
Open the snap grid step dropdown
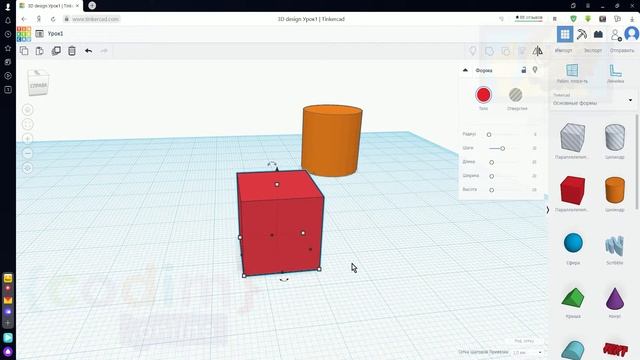[x=527, y=352]
